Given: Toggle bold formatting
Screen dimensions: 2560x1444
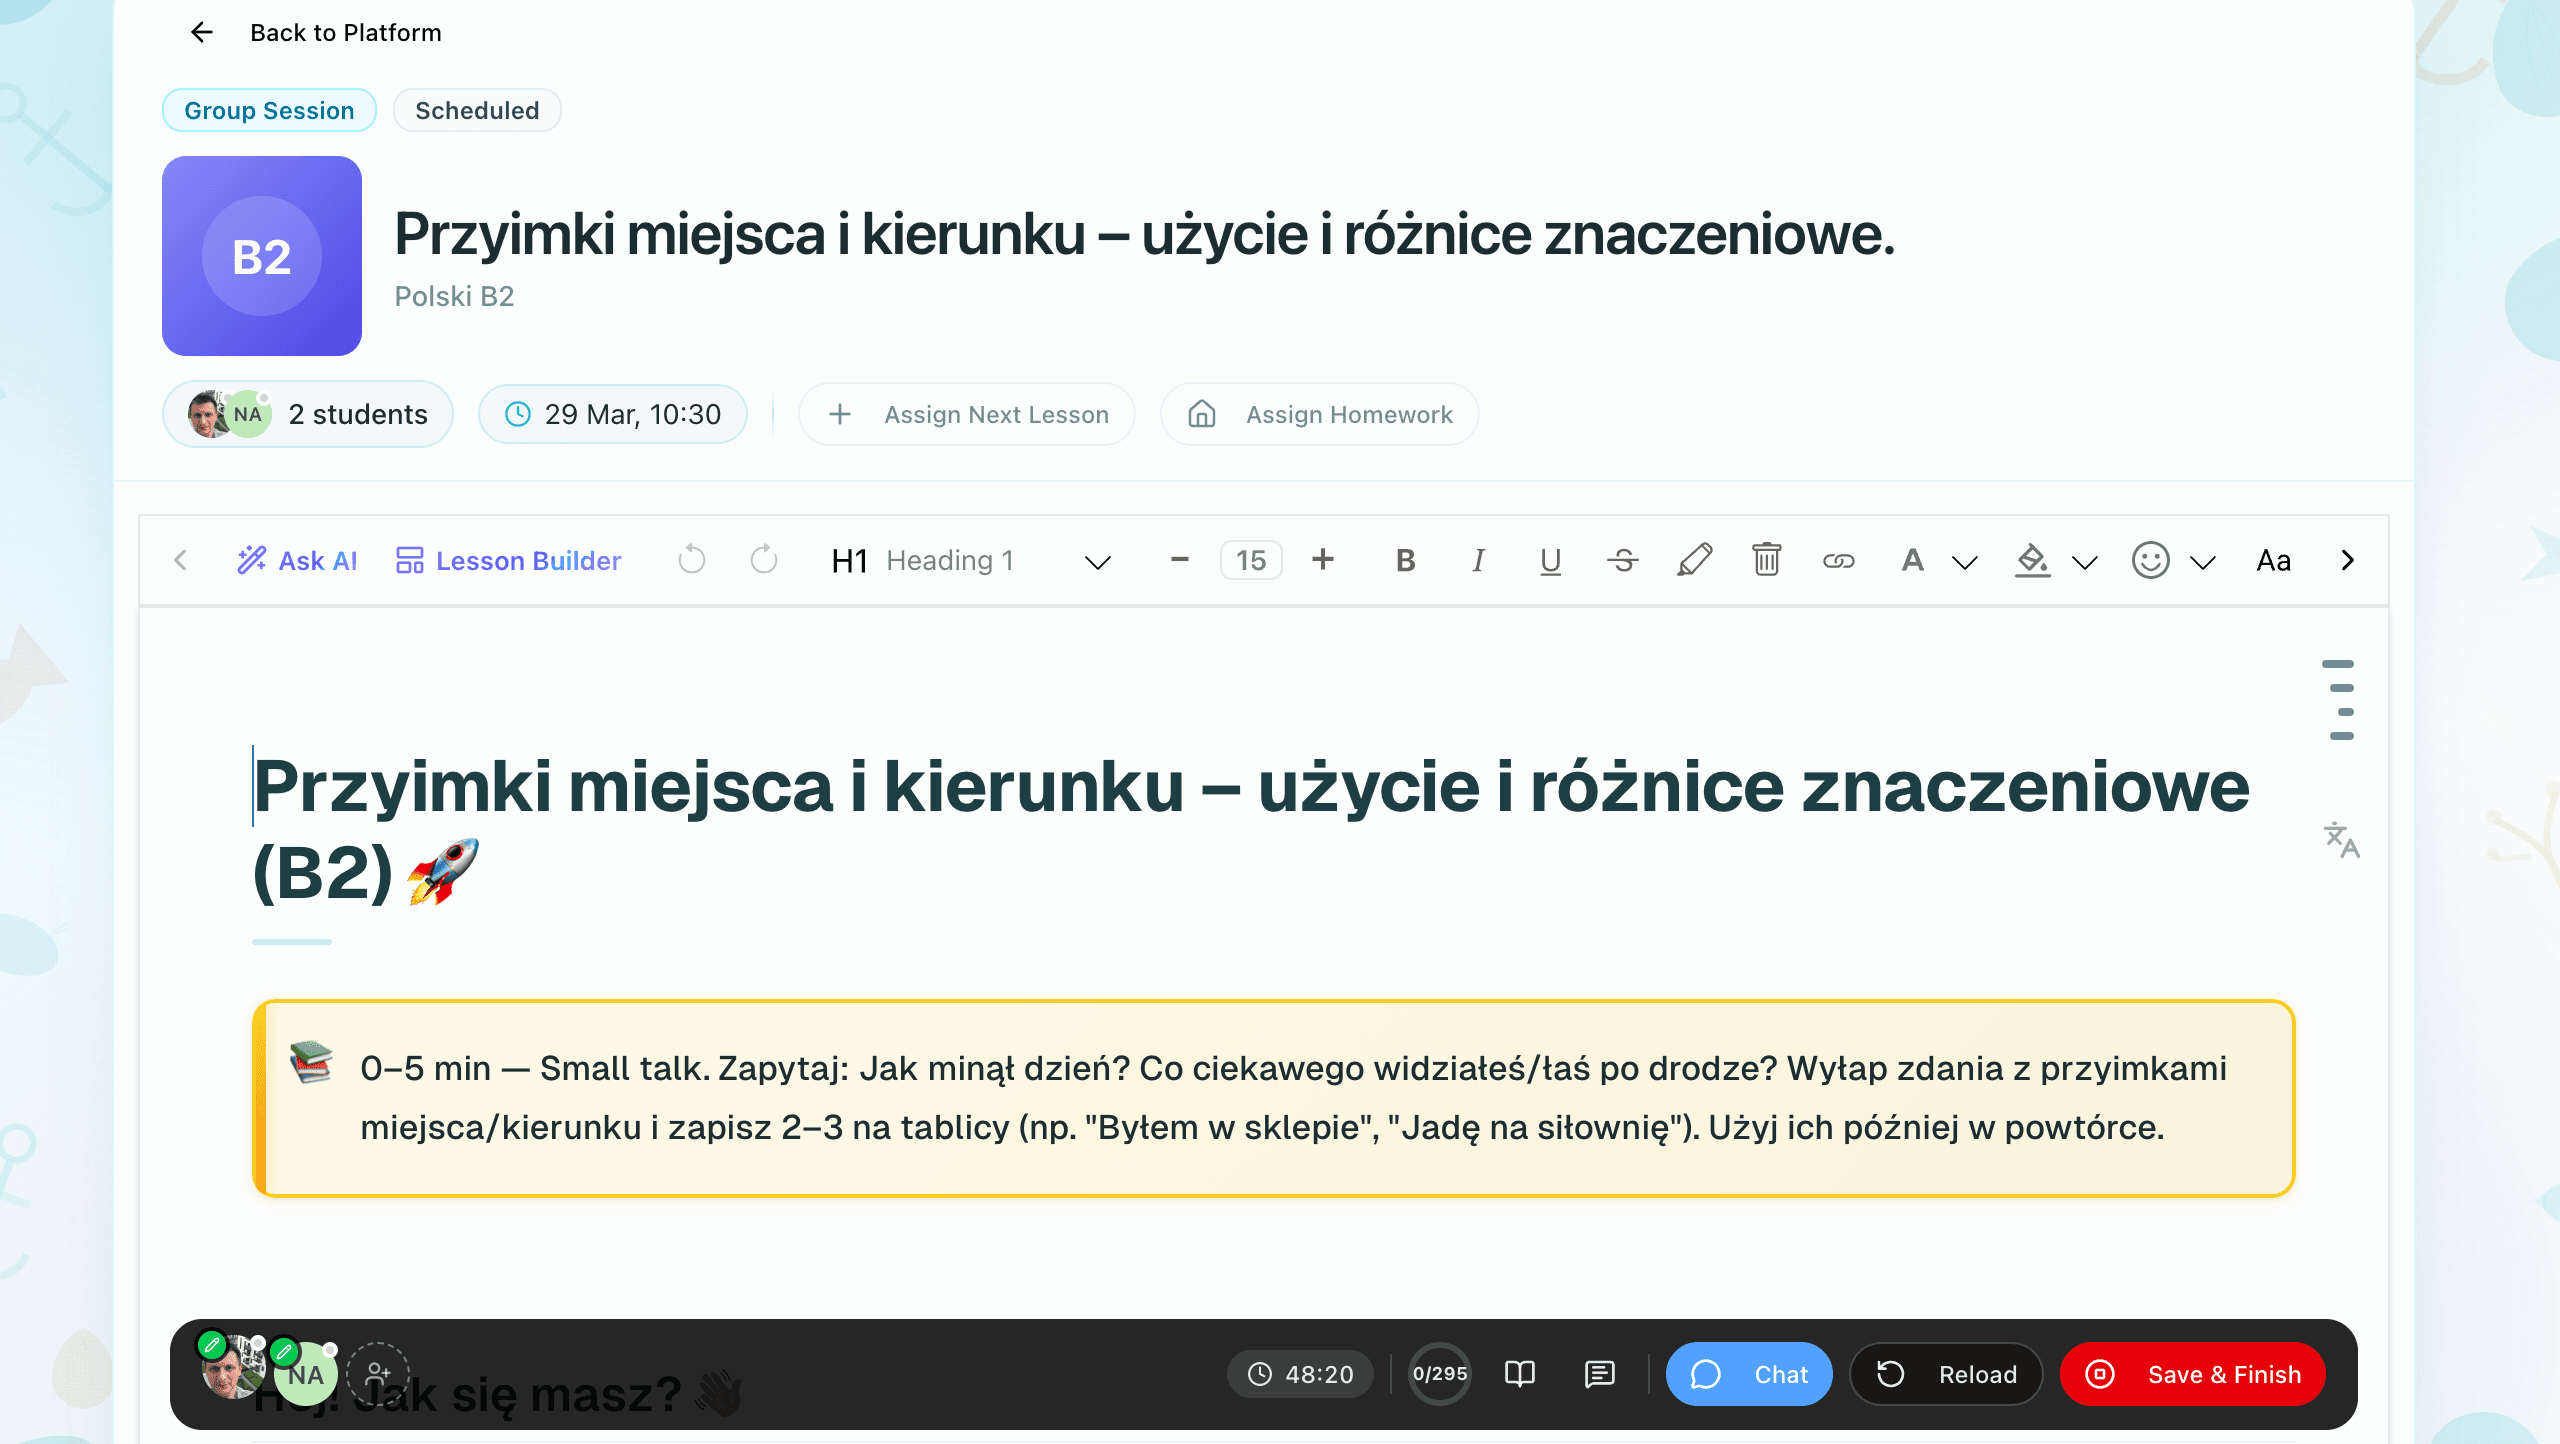Looking at the screenshot, I should coord(1405,560).
